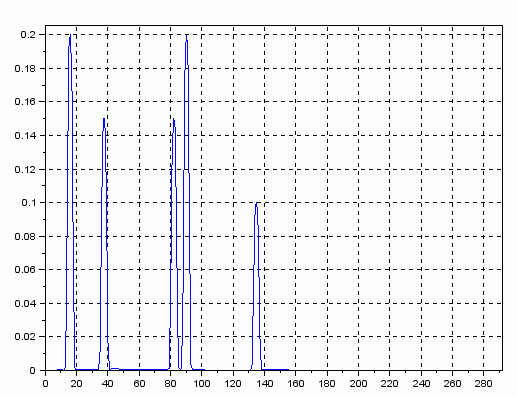Click the x-axis origin label 0
The height and width of the screenshot is (397, 517).
click(45, 384)
